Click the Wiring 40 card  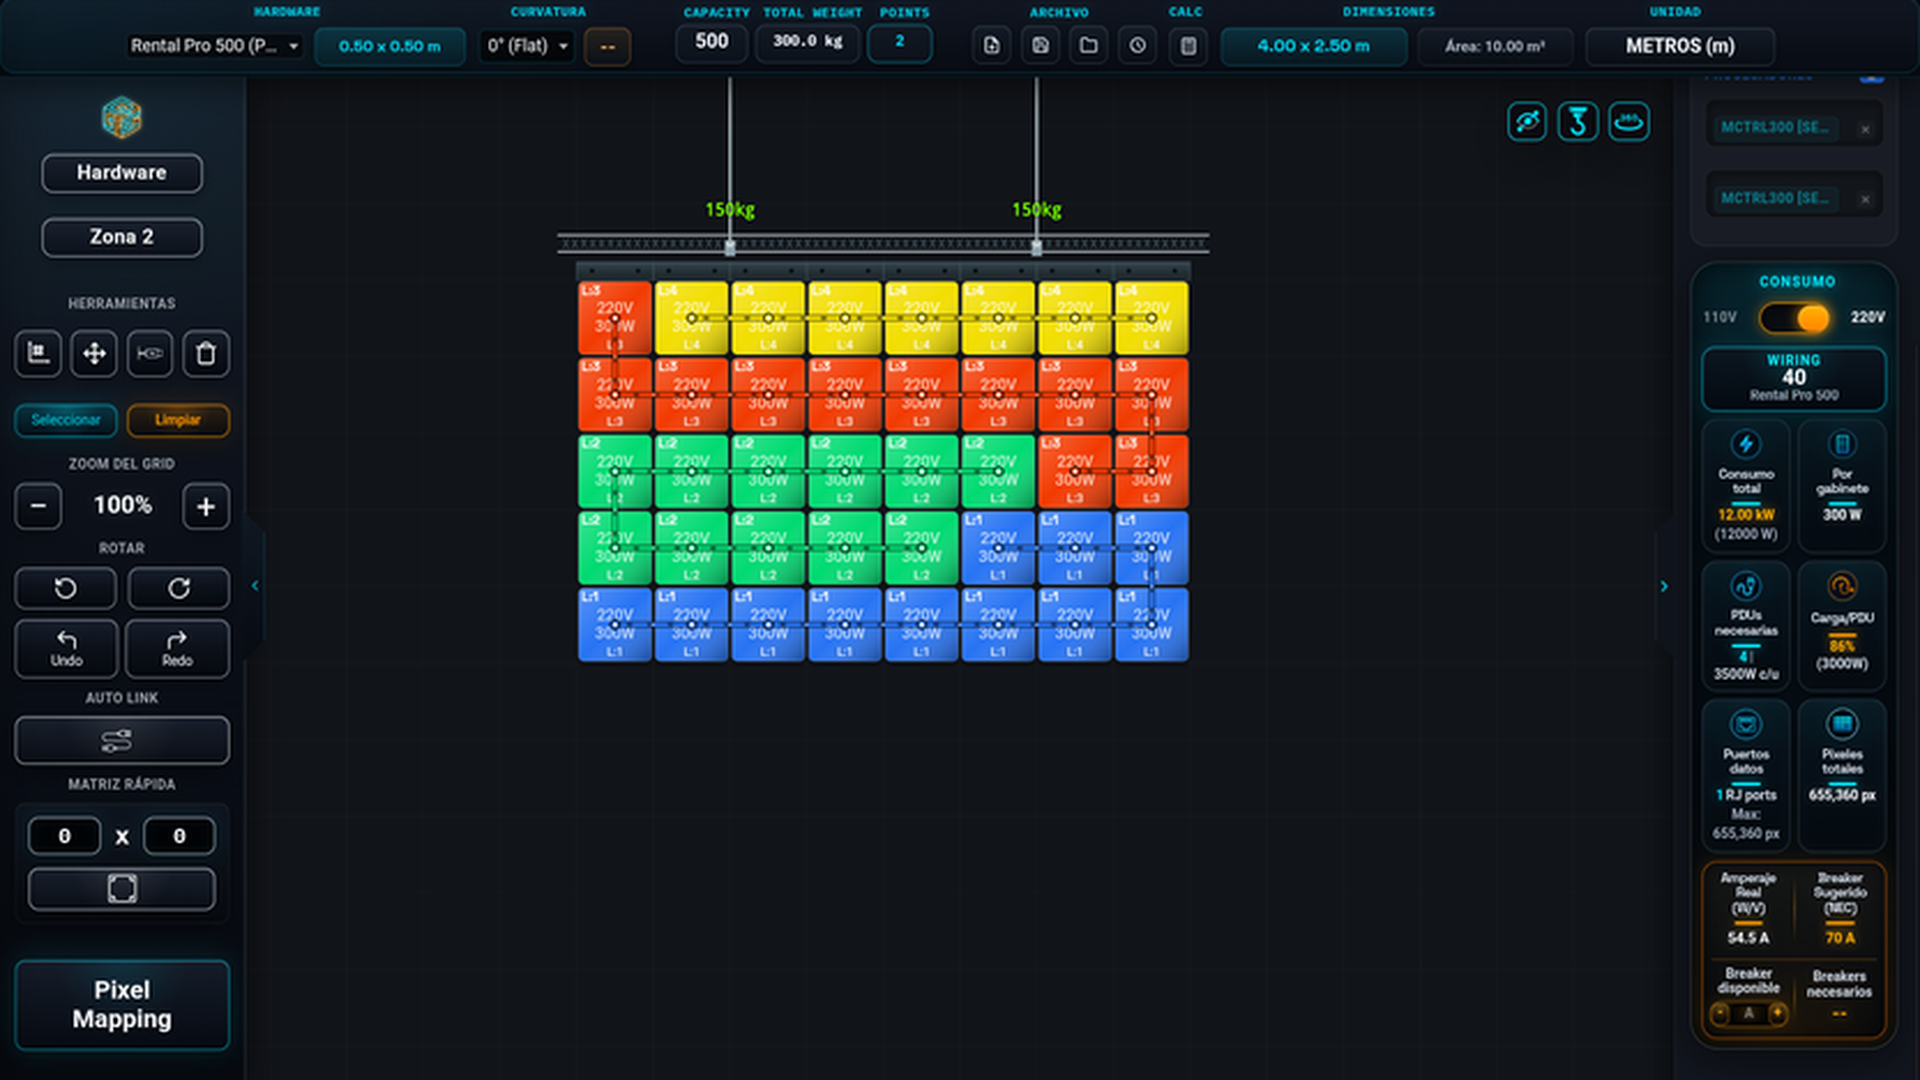(x=1794, y=378)
